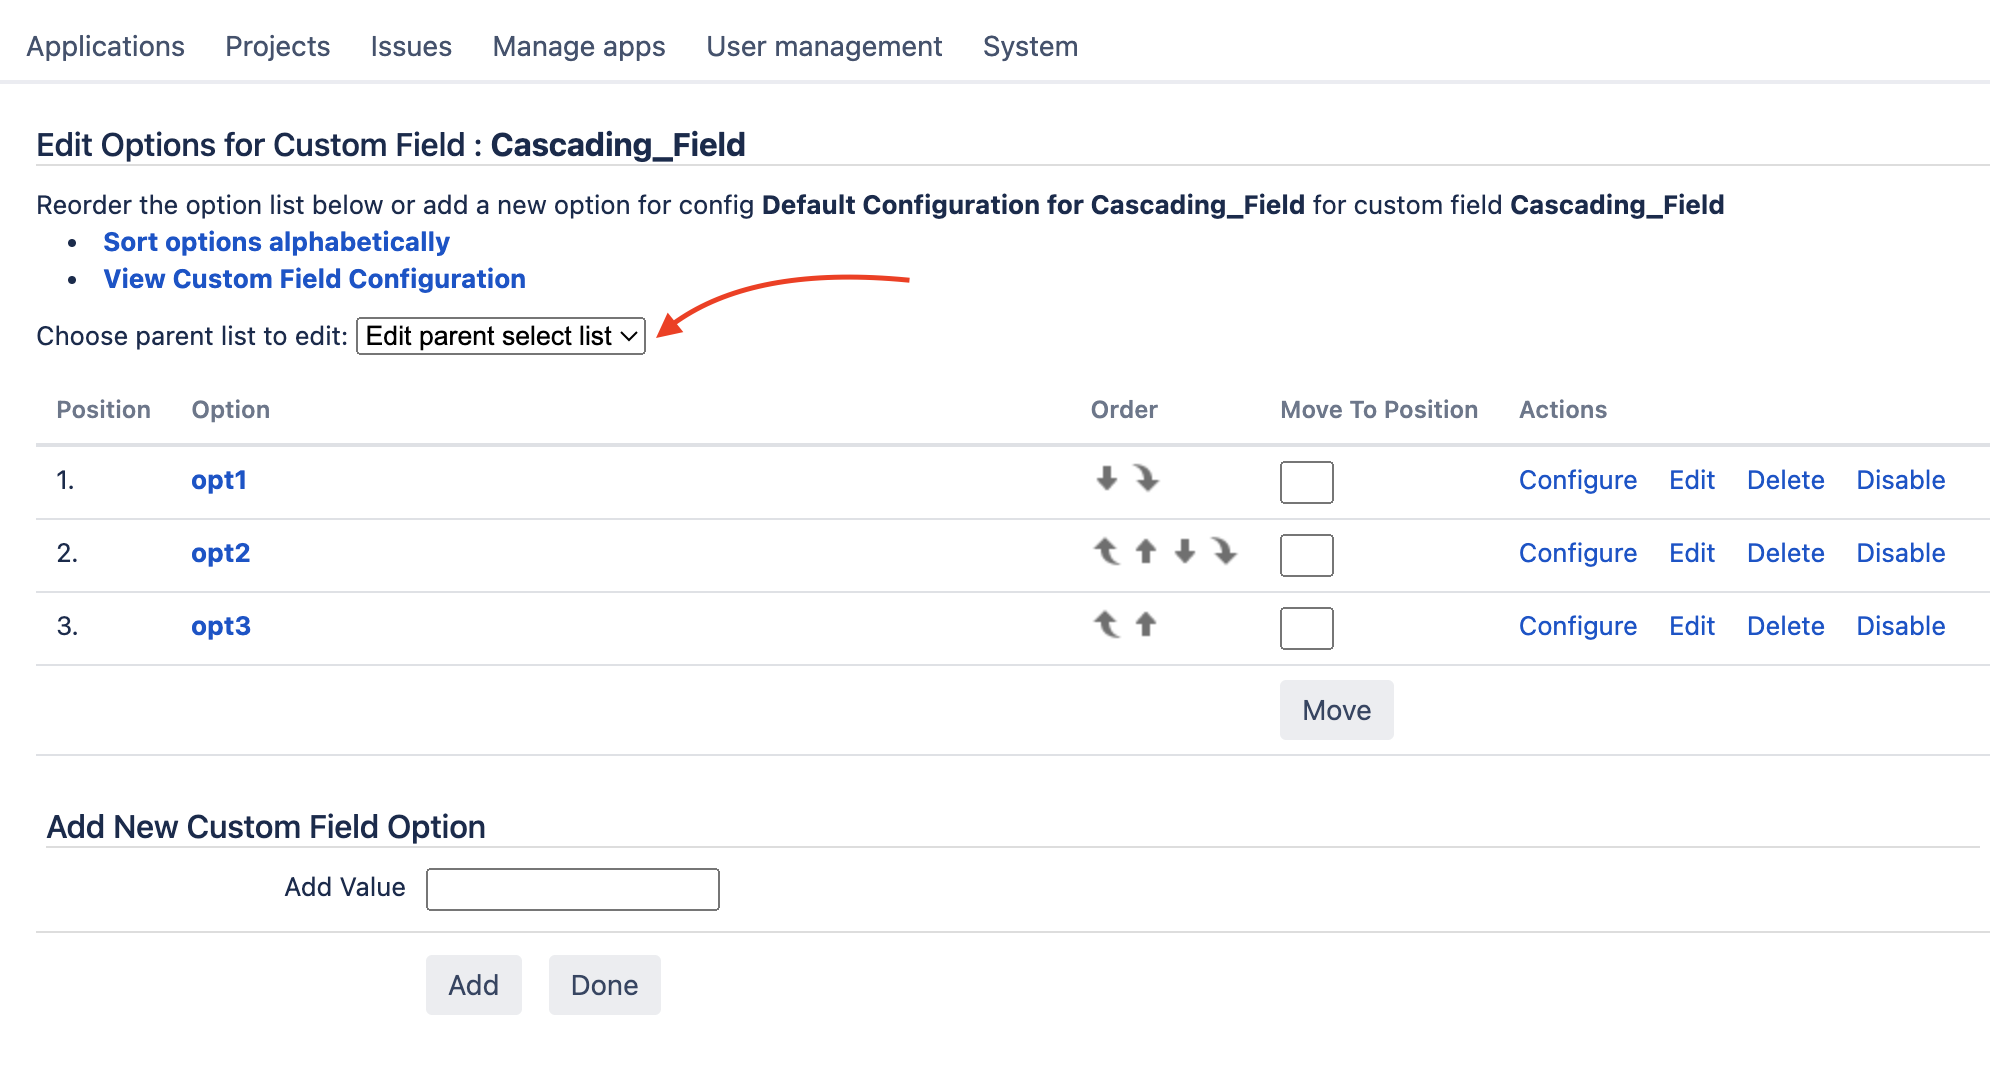
Task: Click Configure for opt2
Action: coord(1577,553)
